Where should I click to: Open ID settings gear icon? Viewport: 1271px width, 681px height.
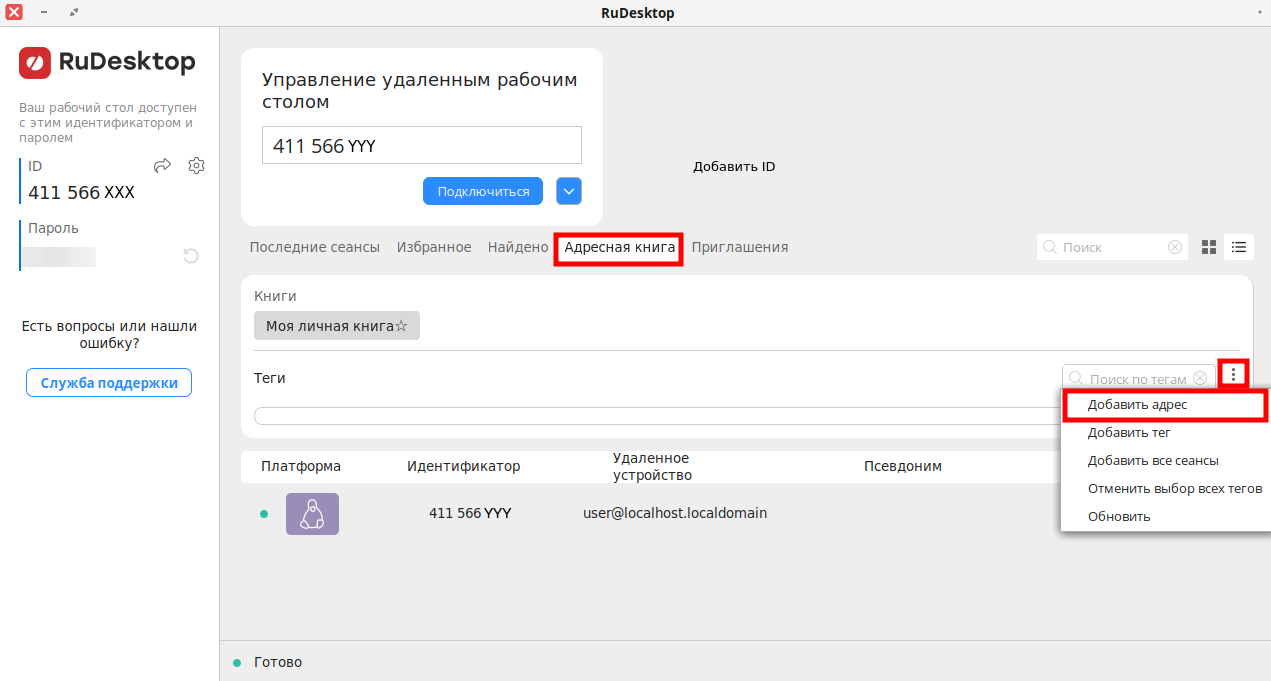(x=197, y=166)
